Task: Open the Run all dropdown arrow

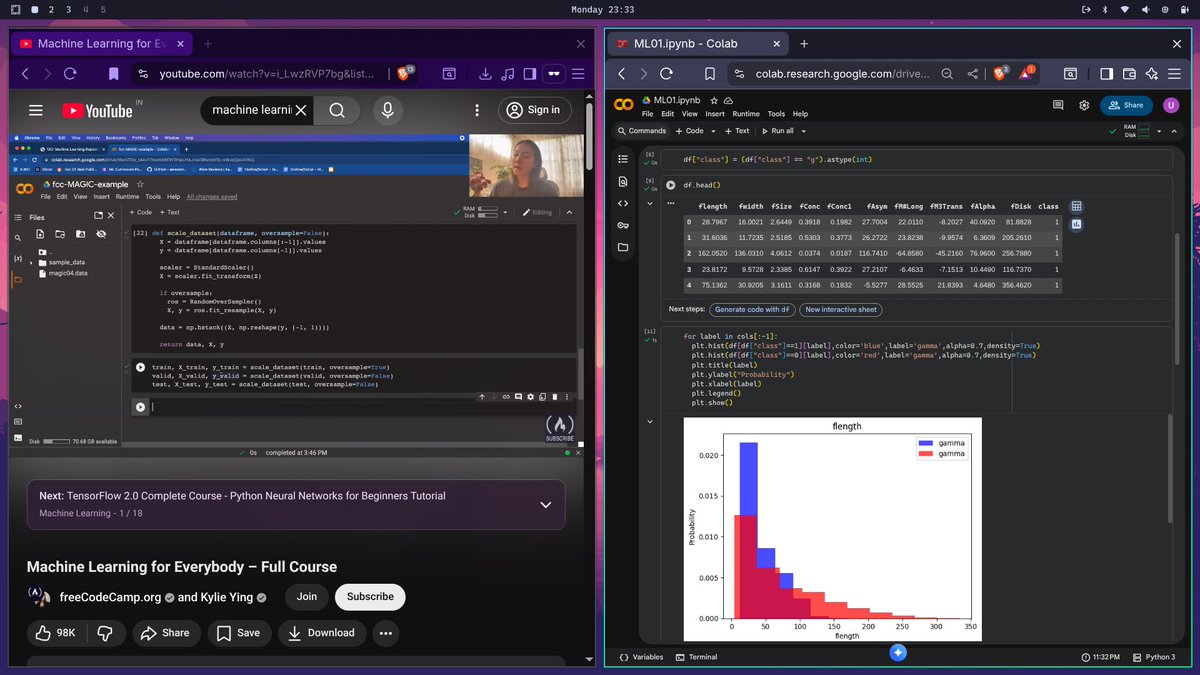Action: coord(803,131)
